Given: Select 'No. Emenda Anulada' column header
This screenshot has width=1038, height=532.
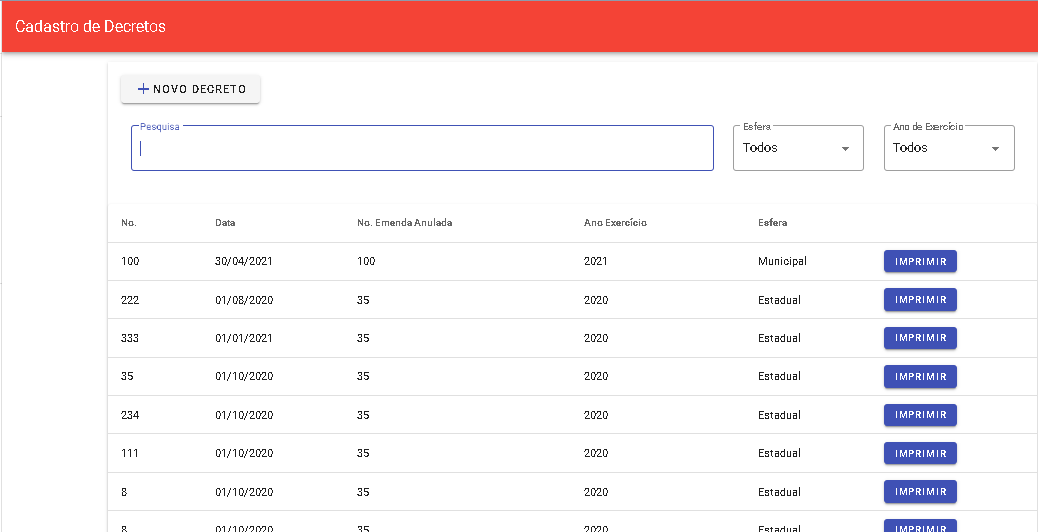Looking at the screenshot, I should [404, 223].
